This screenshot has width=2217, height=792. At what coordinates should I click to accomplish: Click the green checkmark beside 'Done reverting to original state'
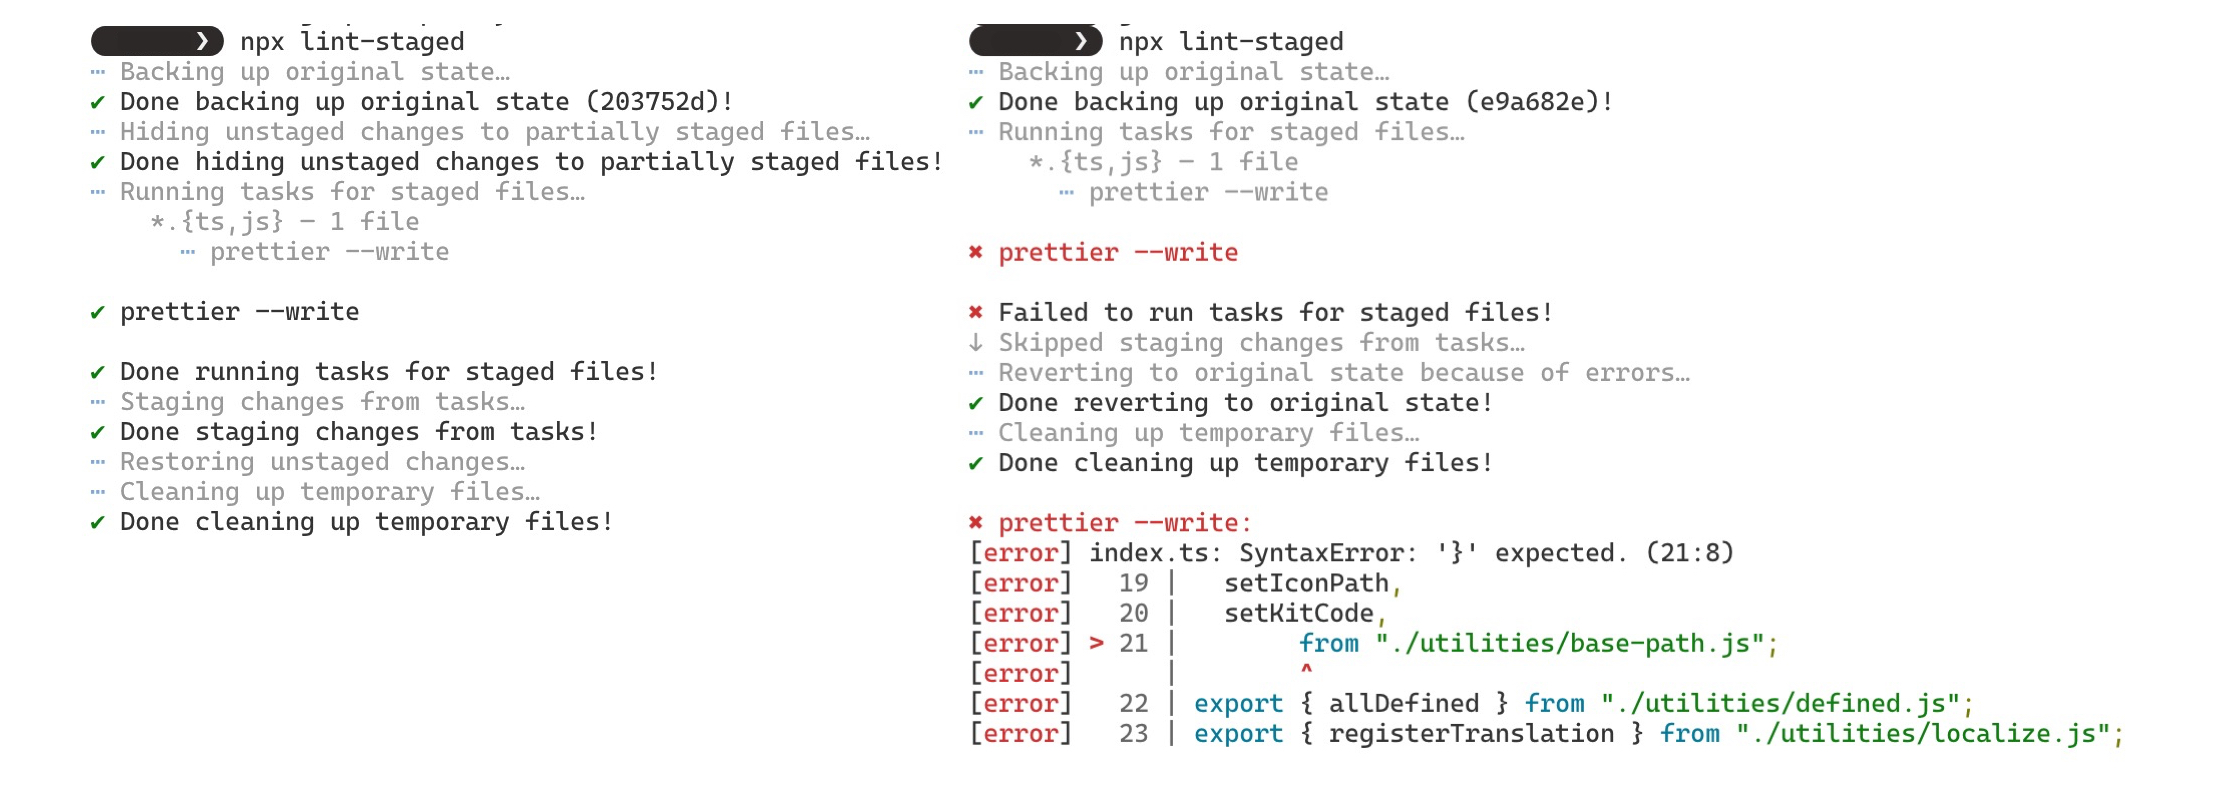[976, 403]
